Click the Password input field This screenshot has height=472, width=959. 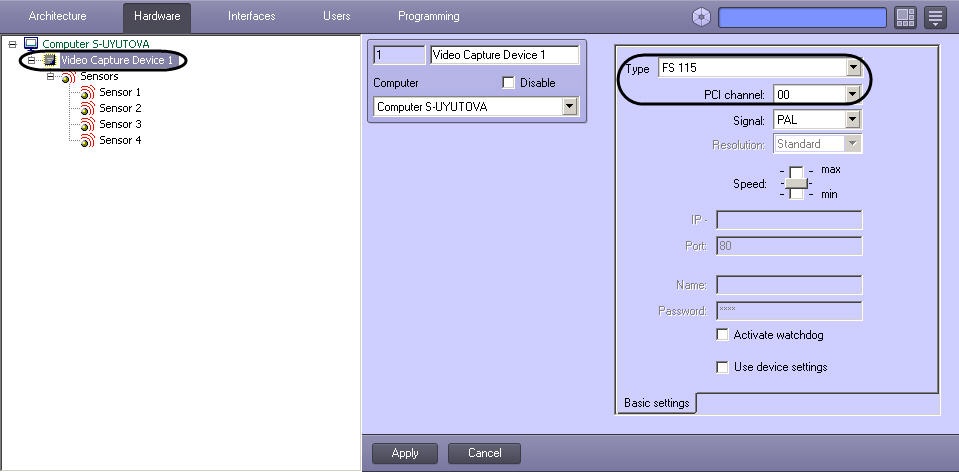(x=789, y=311)
